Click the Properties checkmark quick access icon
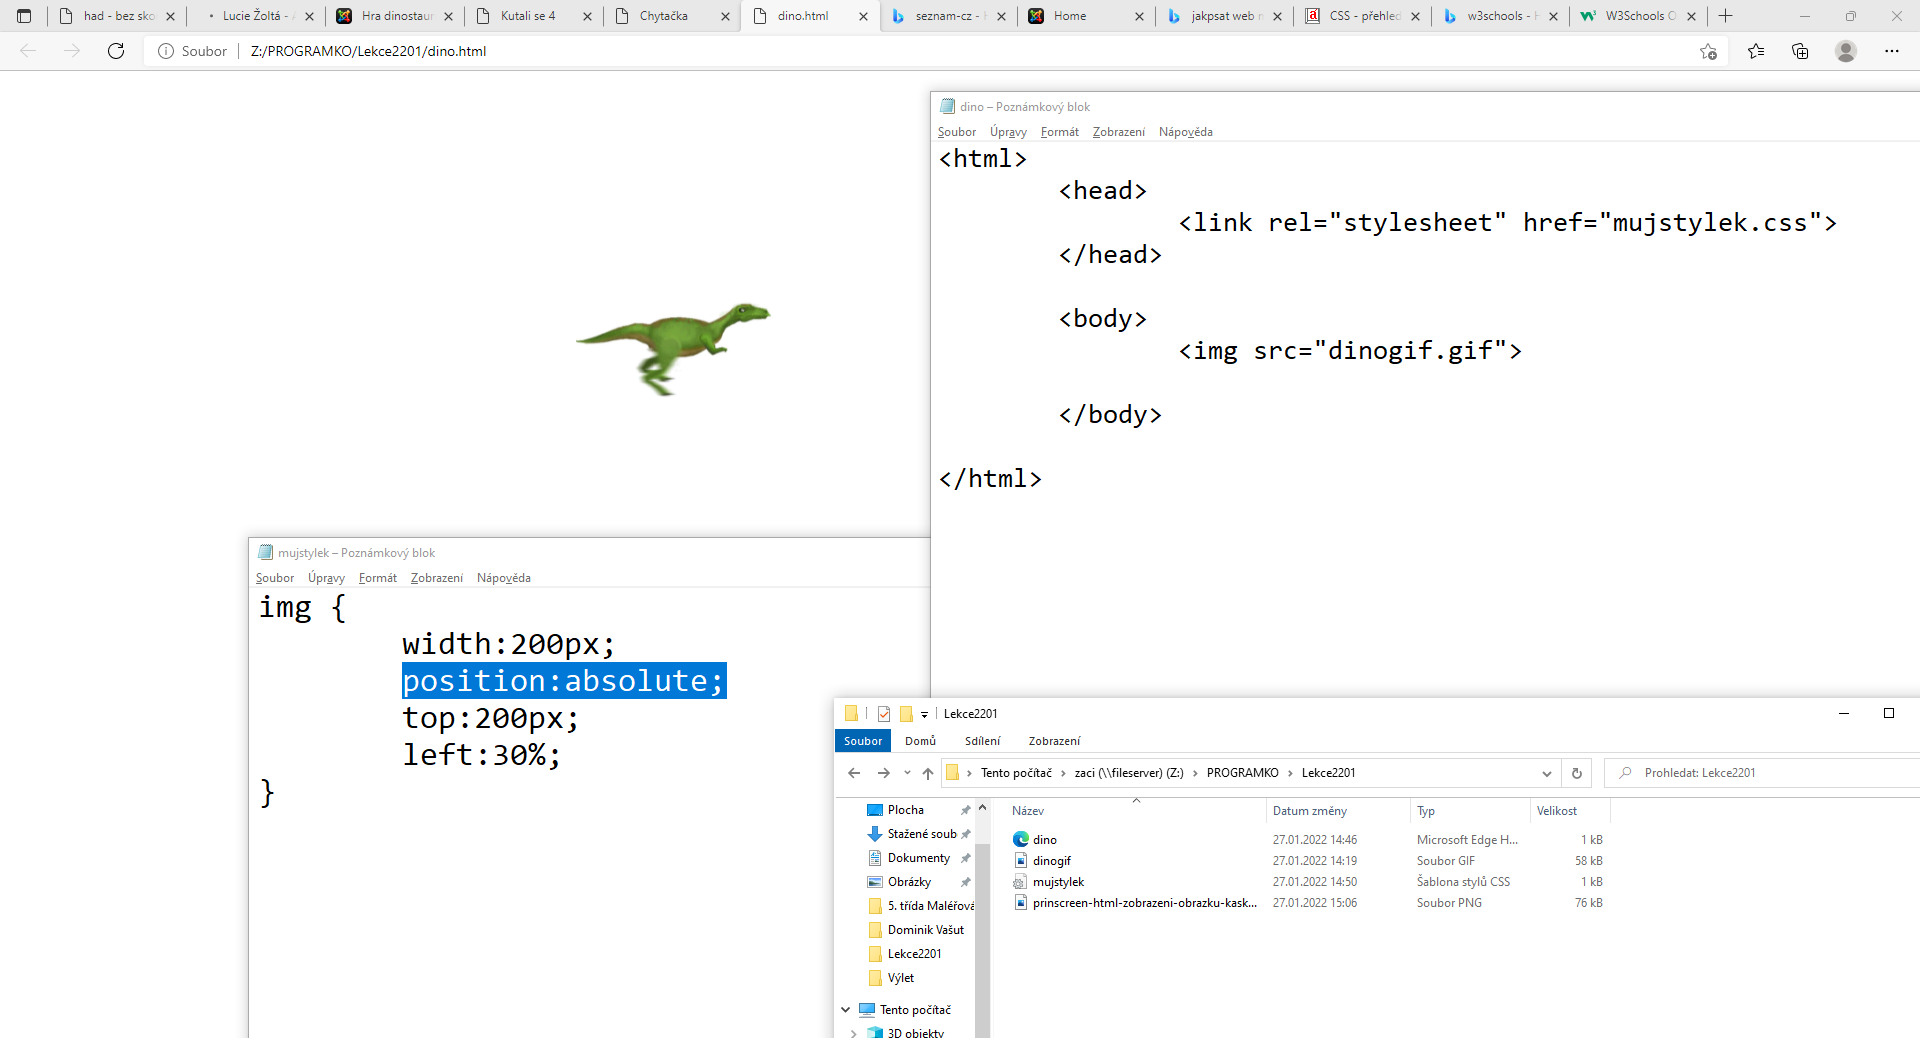The width and height of the screenshot is (1920, 1038). pyautogui.click(x=884, y=714)
